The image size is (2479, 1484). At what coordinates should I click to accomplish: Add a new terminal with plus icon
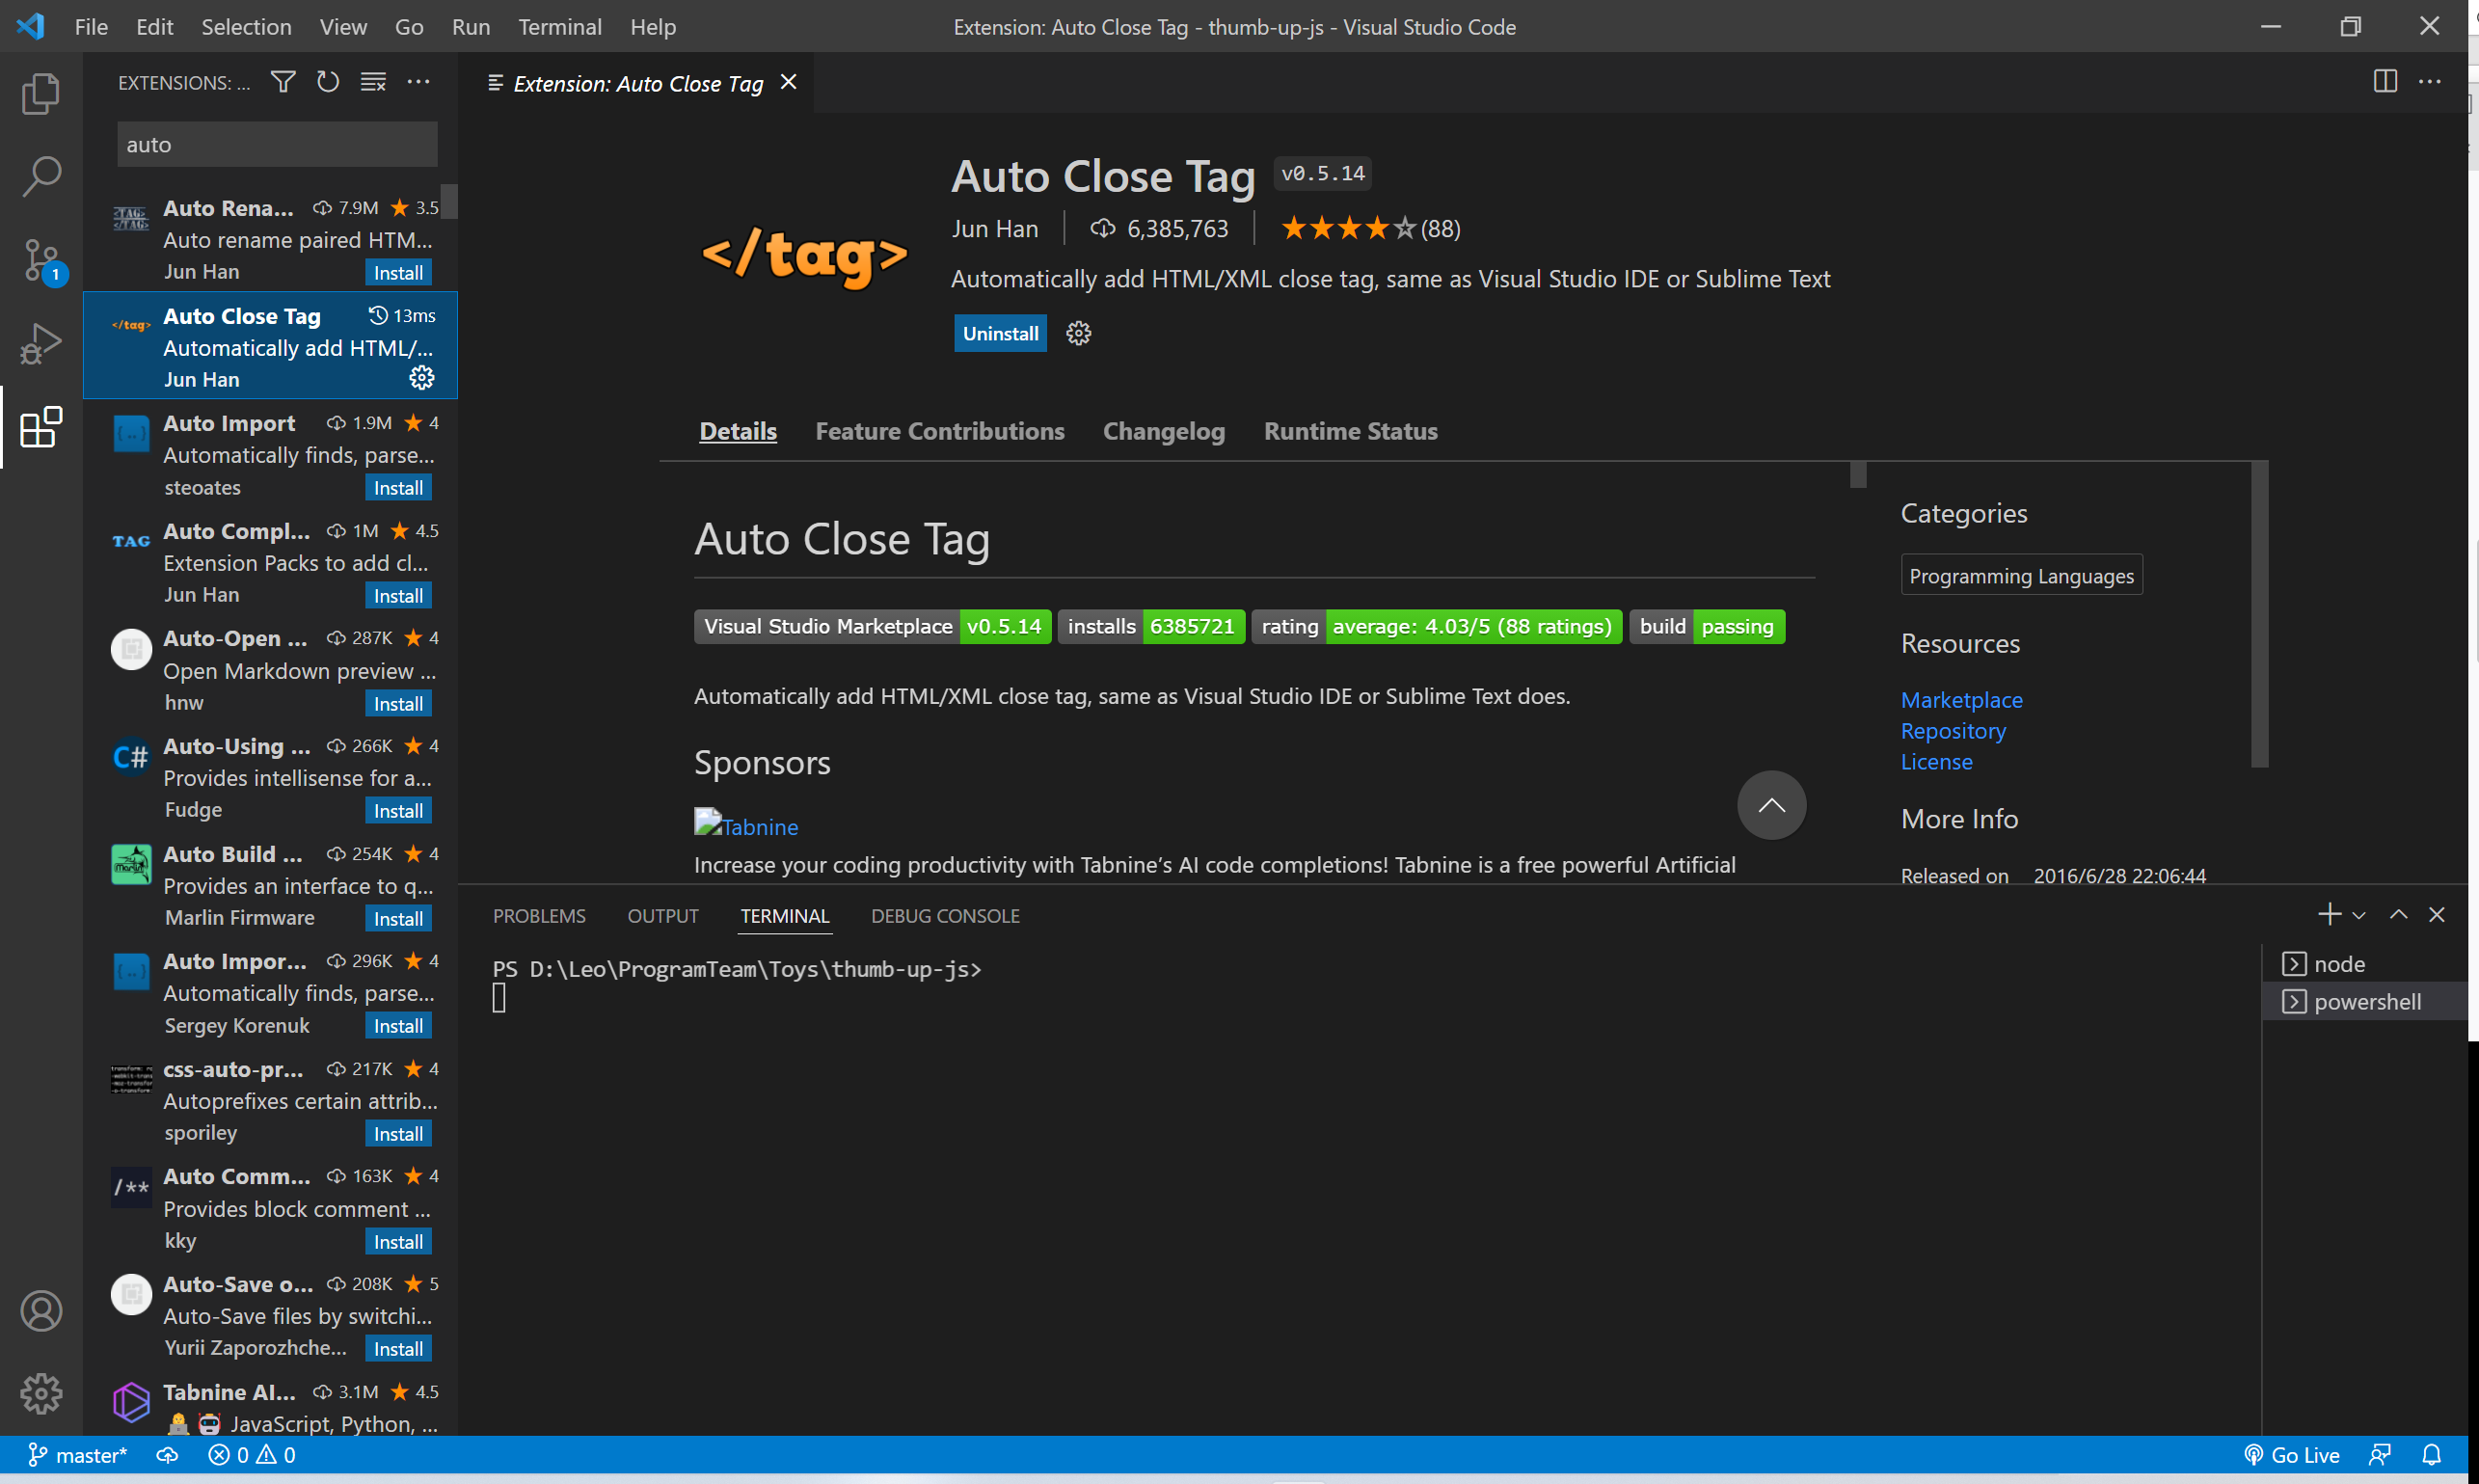2329,914
